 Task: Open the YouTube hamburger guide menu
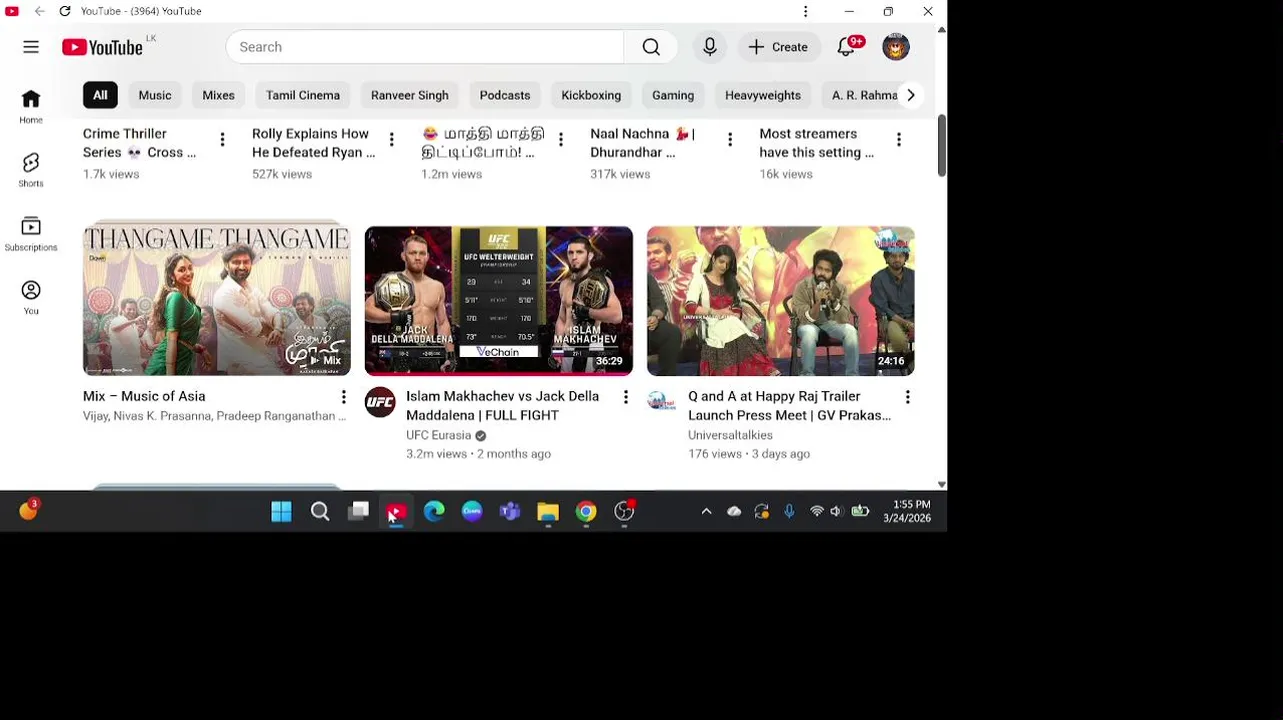pos(31,47)
